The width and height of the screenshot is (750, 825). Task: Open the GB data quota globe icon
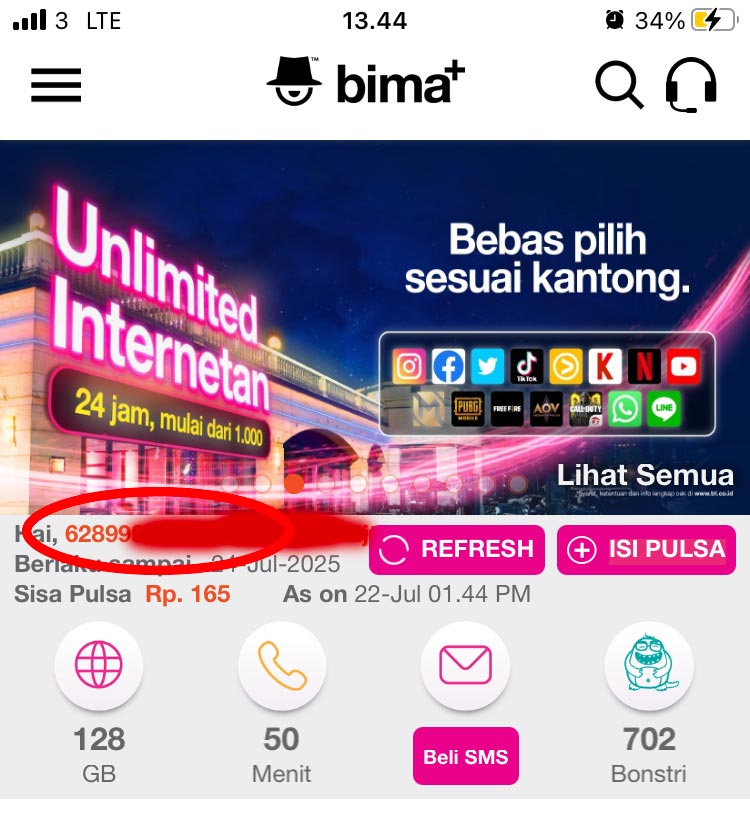[98, 666]
